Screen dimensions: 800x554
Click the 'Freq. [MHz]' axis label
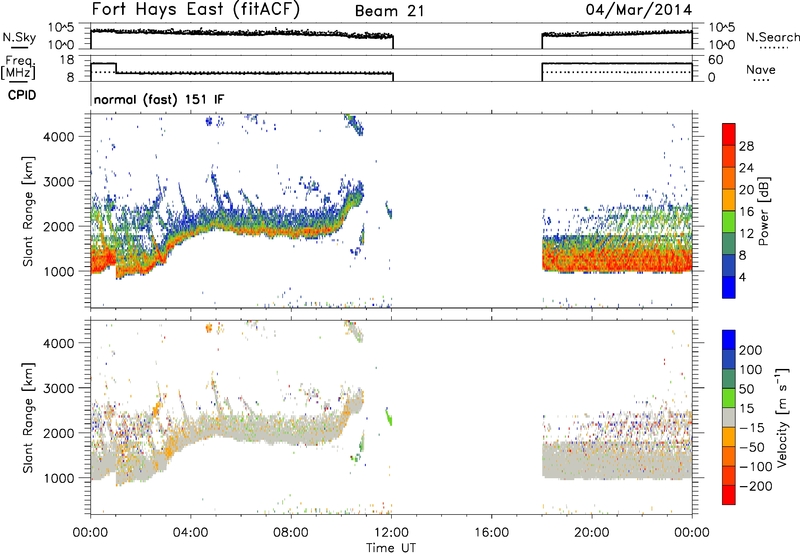(x=18, y=67)
